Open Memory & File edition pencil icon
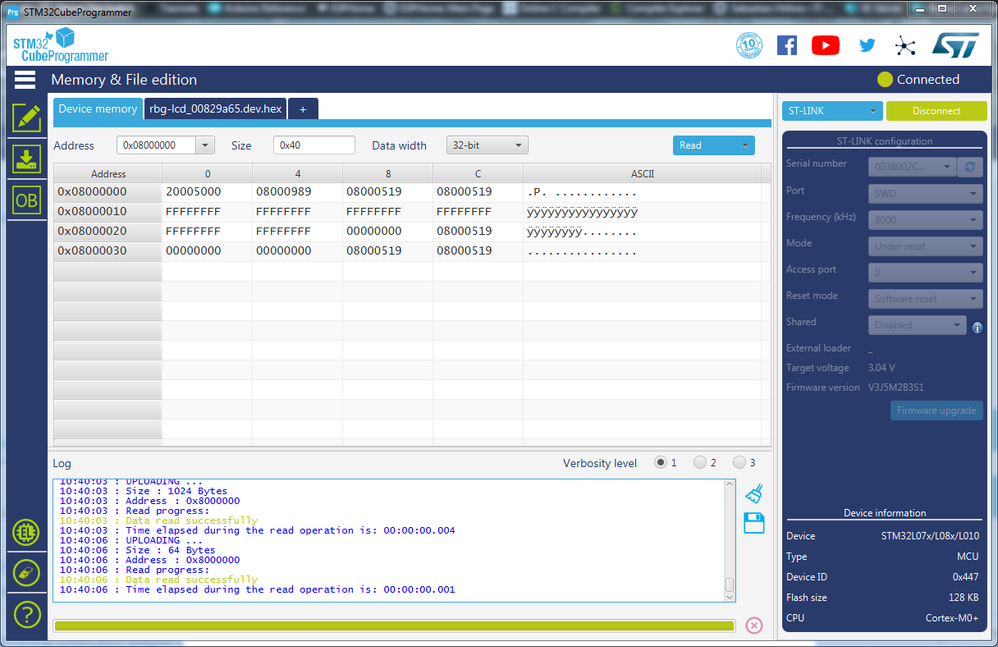 26,118
